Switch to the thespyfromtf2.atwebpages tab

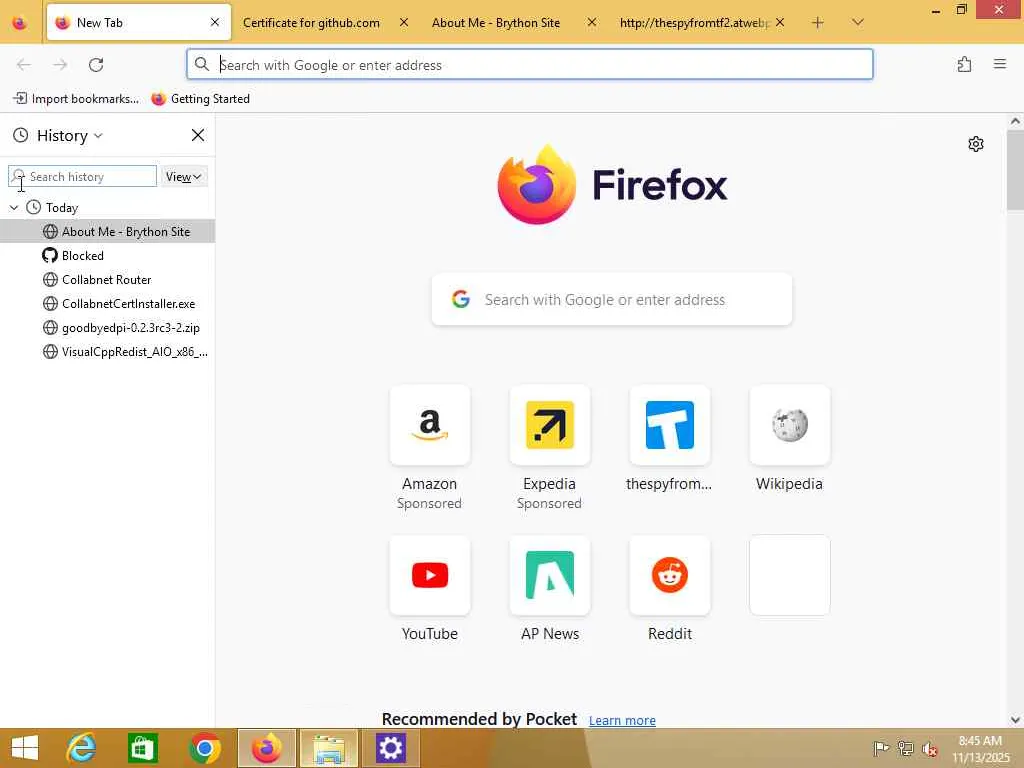[695, 23]
